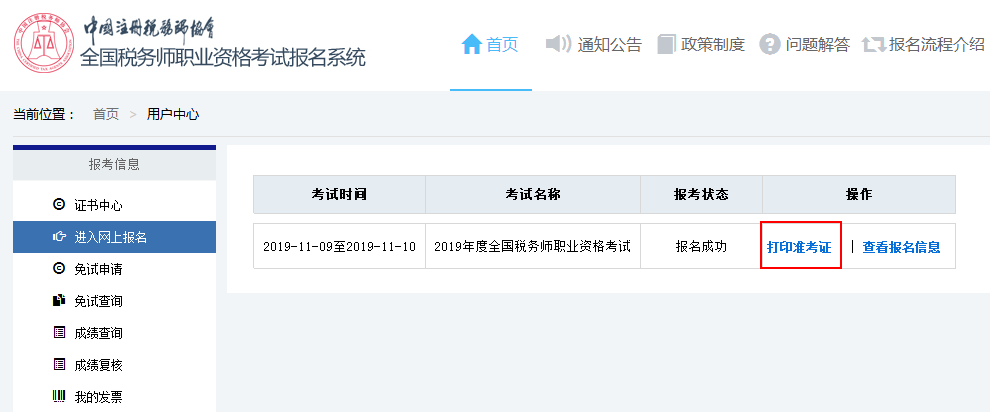Click the home icon beside 首页
Image resolution: width=990 pixels, height=412 pixels.
tap(472, 44)
